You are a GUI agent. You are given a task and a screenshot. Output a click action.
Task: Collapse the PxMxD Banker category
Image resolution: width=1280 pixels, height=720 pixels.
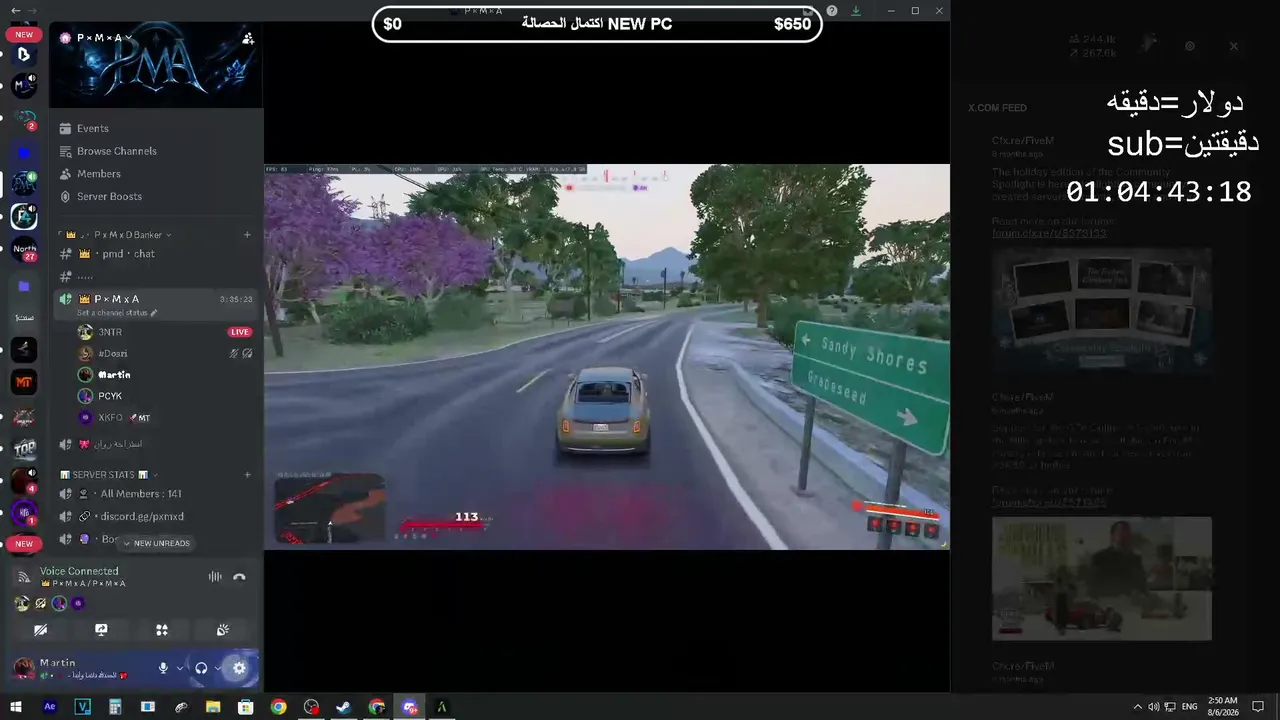click(118, 235)
